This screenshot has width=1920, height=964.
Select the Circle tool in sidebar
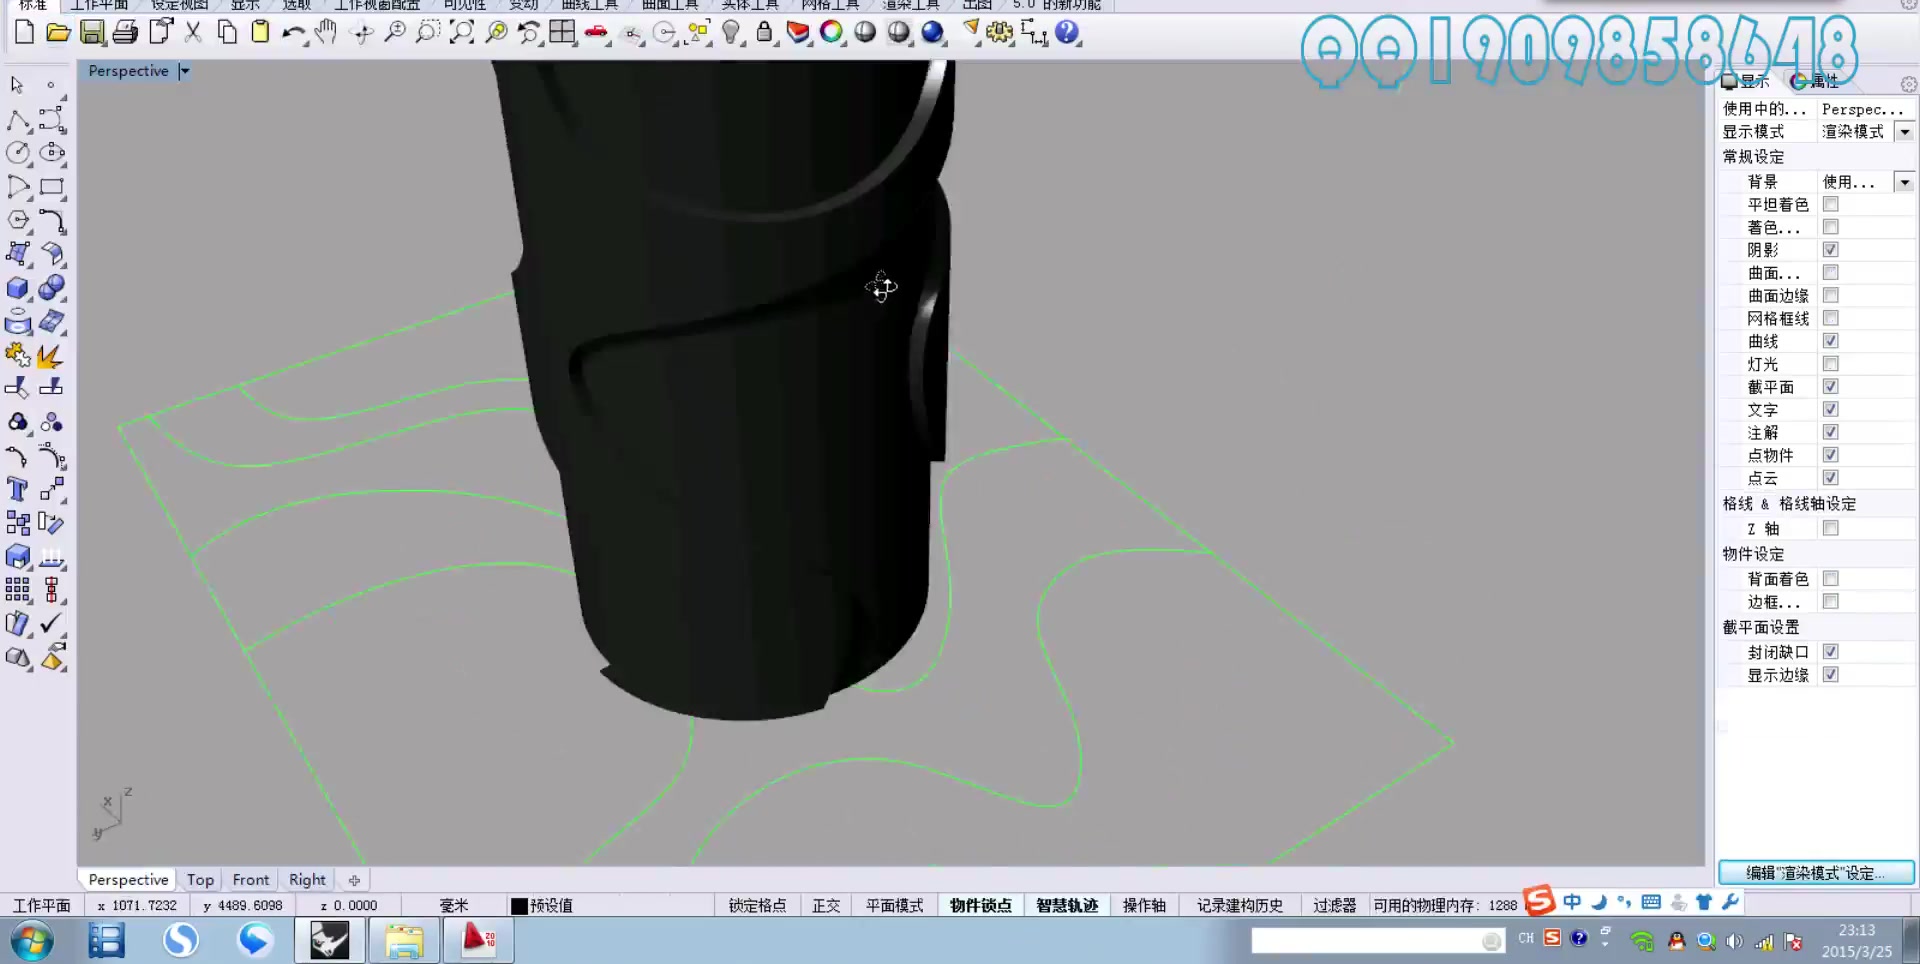pyautogui.click(x=18, y=153)
